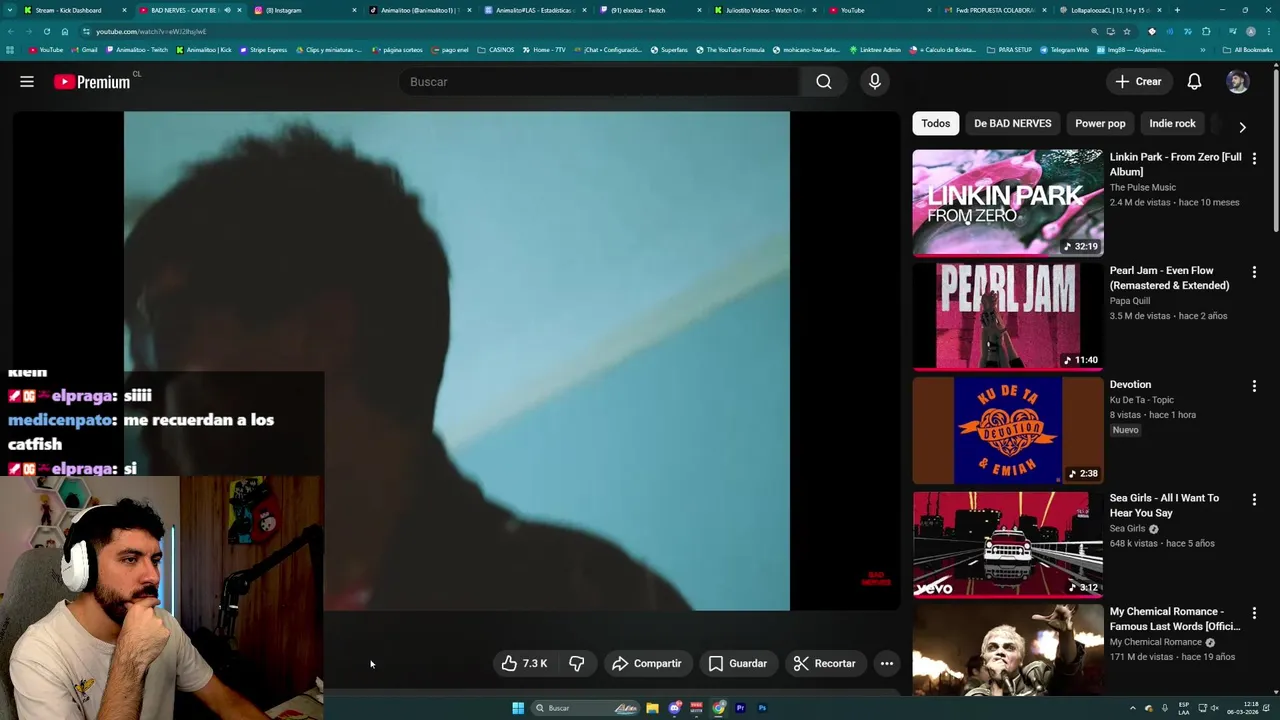The height and width of the screenshot is (720, 1280).
Task: Bookmark this page with the star
Action: [1126, 32]
